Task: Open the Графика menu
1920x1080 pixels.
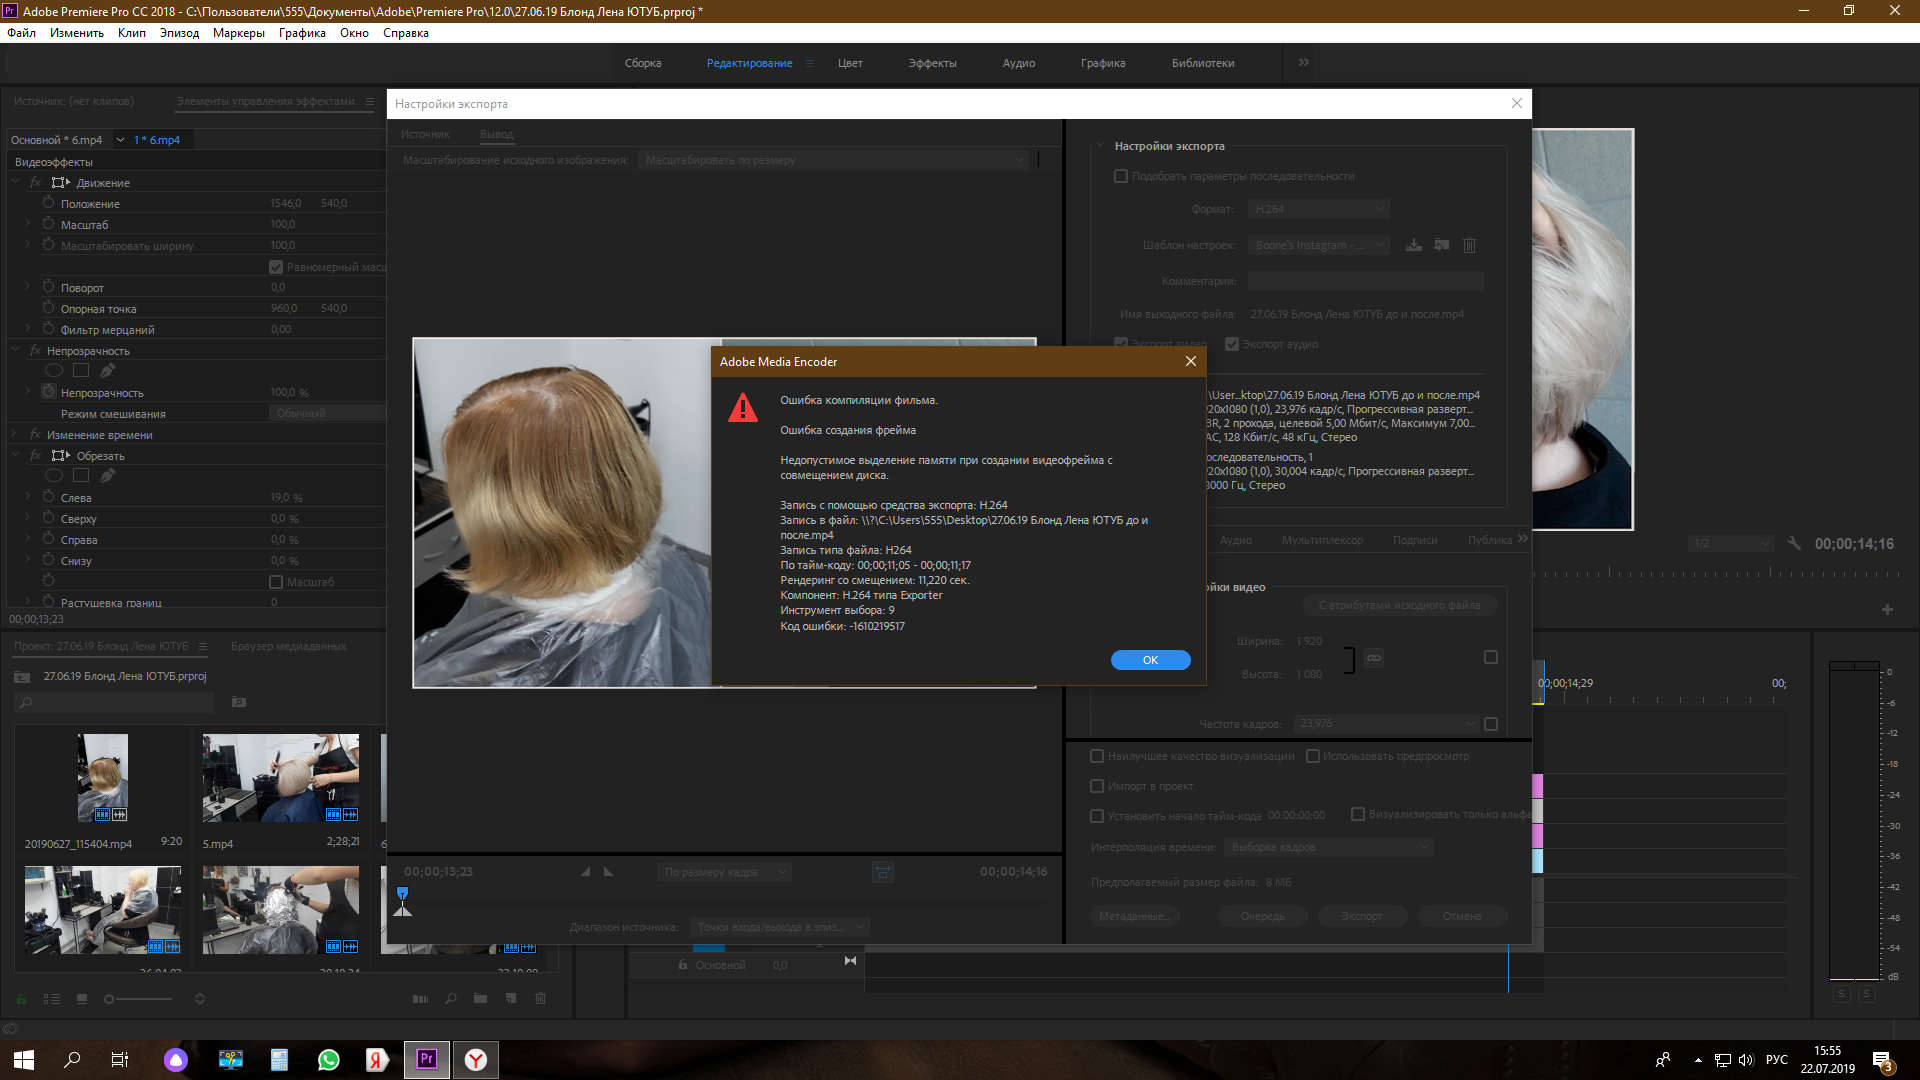Action: 302,33
